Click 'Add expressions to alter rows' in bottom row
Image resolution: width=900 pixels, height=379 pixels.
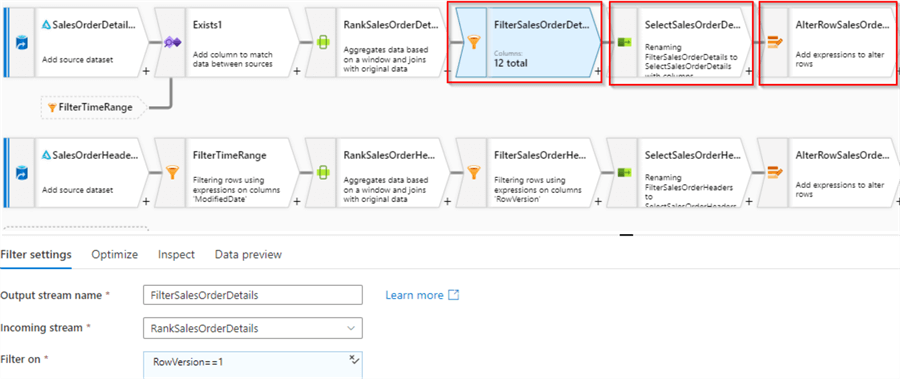click(839, 190)
